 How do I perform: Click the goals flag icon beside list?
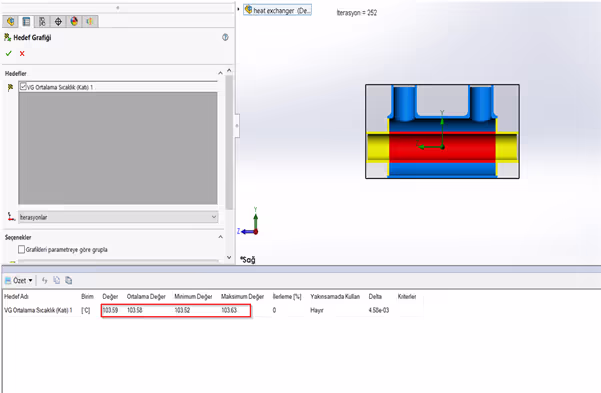10,88
